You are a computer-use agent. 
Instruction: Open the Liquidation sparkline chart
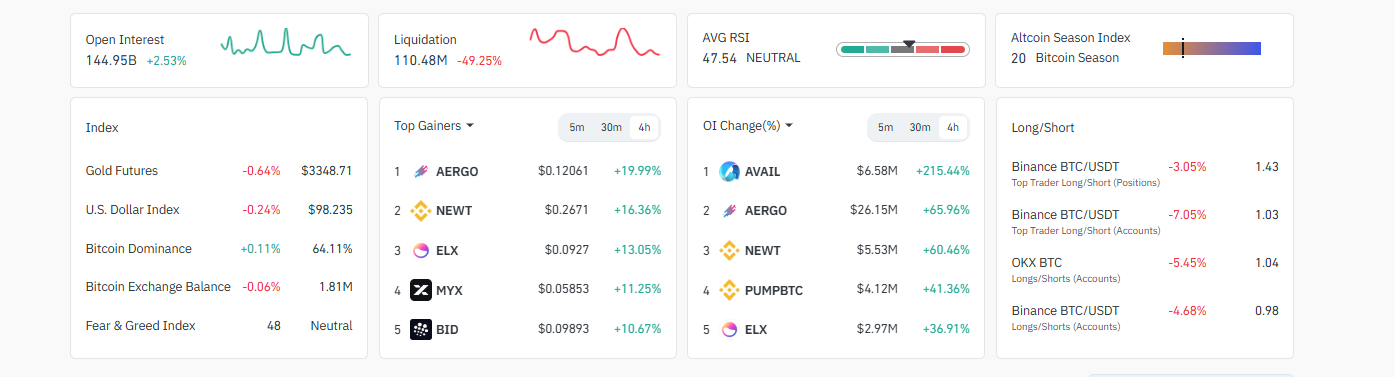point(594,42)
